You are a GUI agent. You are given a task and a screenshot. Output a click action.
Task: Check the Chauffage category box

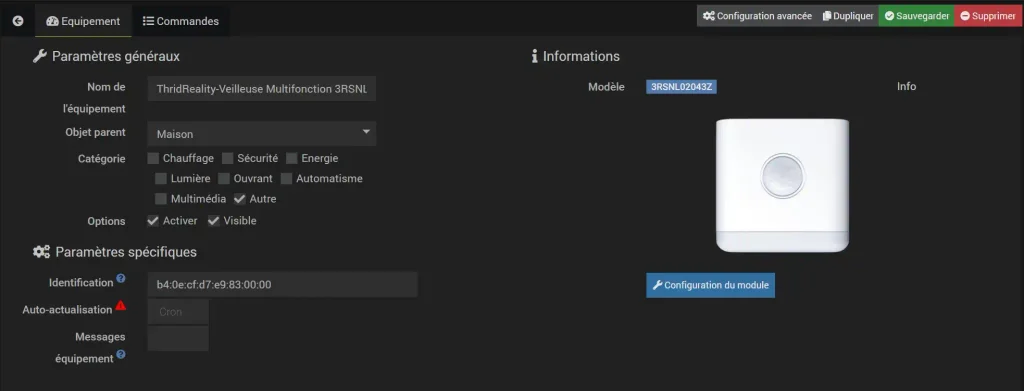pos(153,158)
